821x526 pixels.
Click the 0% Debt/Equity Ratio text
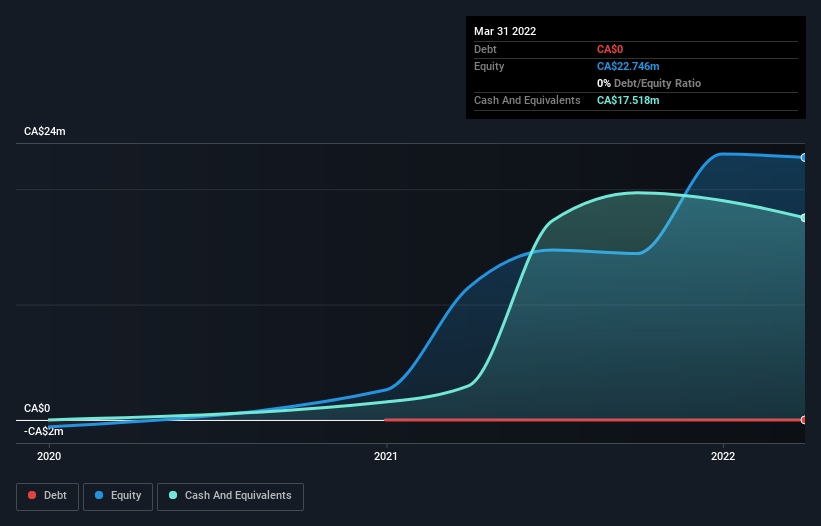(x=649, y=83)
